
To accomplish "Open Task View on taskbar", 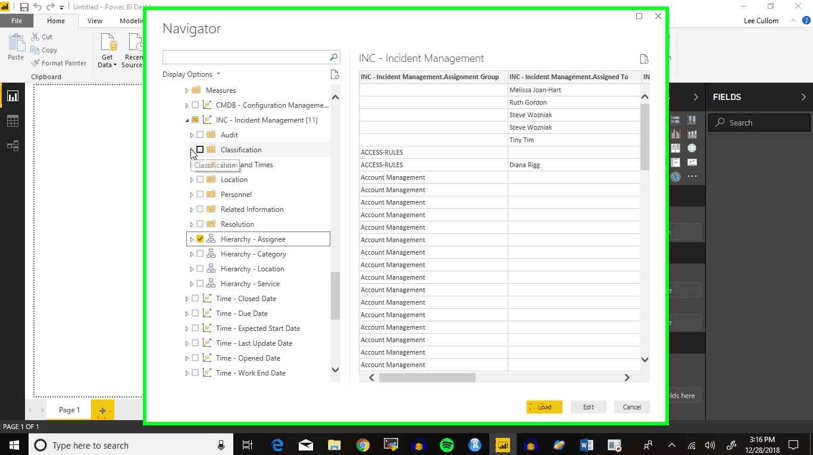I will 247,445.
